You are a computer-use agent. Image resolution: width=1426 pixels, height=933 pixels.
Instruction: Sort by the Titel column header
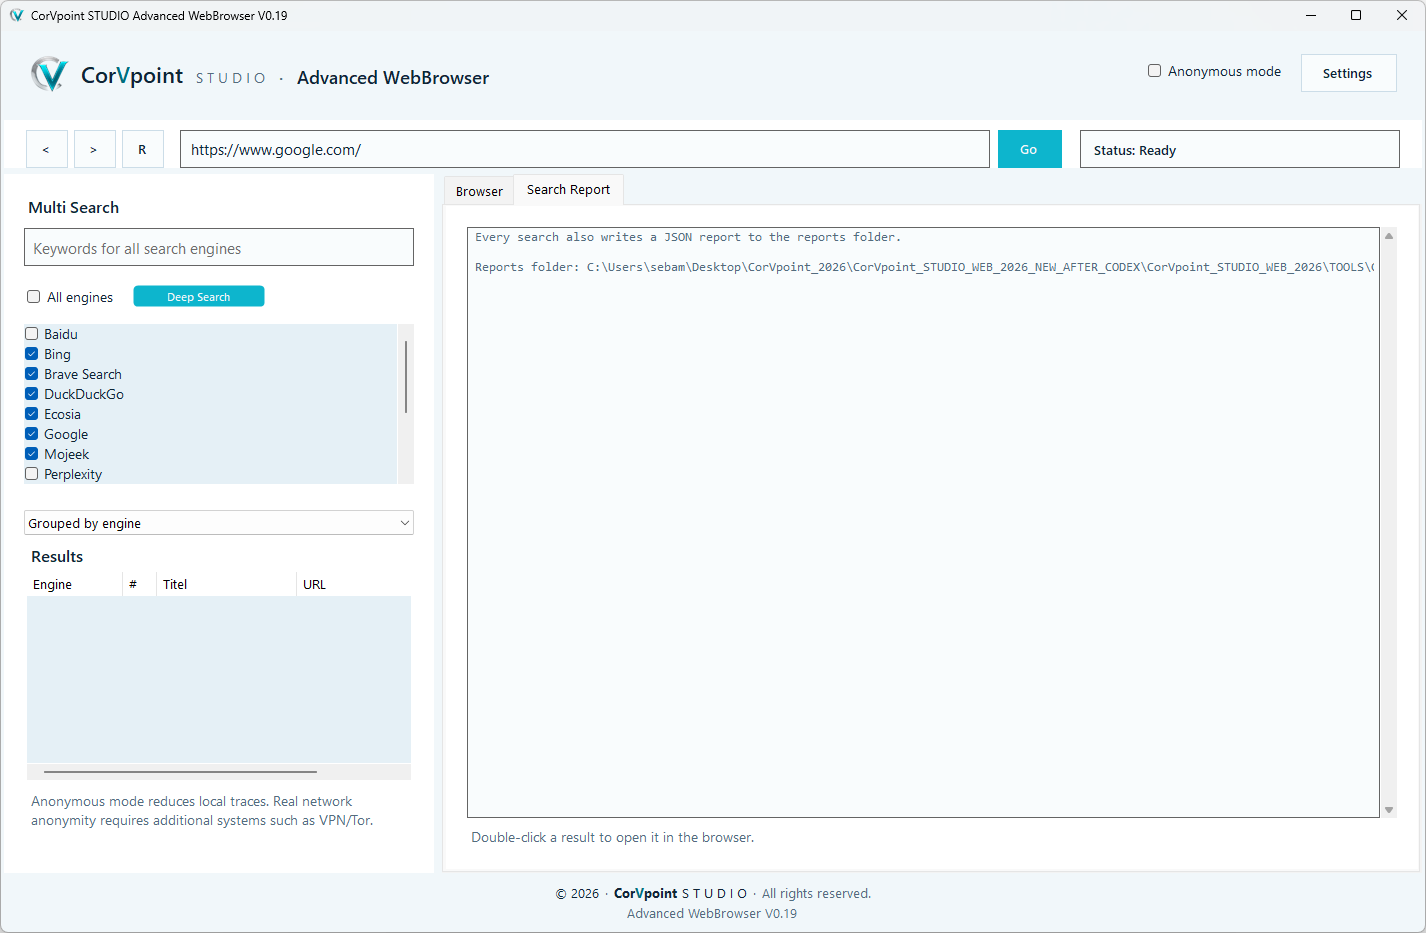(226, 584)
